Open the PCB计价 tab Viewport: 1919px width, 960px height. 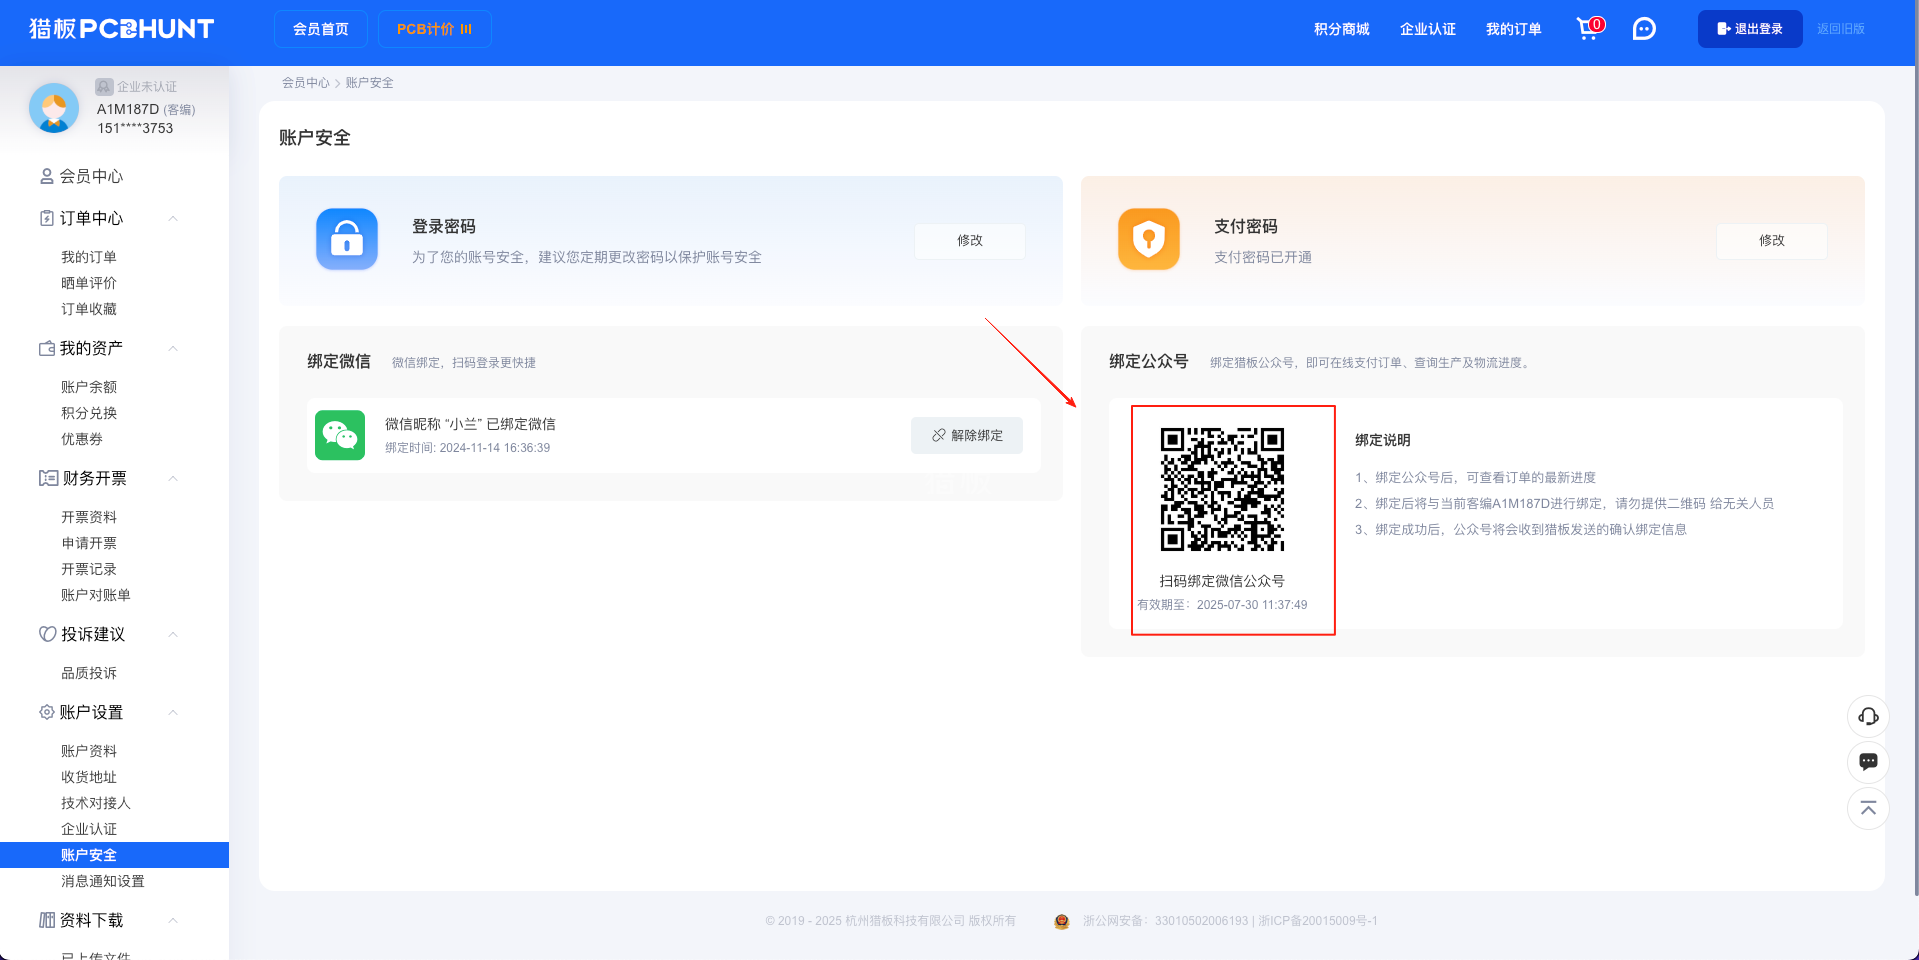[434, 29]
